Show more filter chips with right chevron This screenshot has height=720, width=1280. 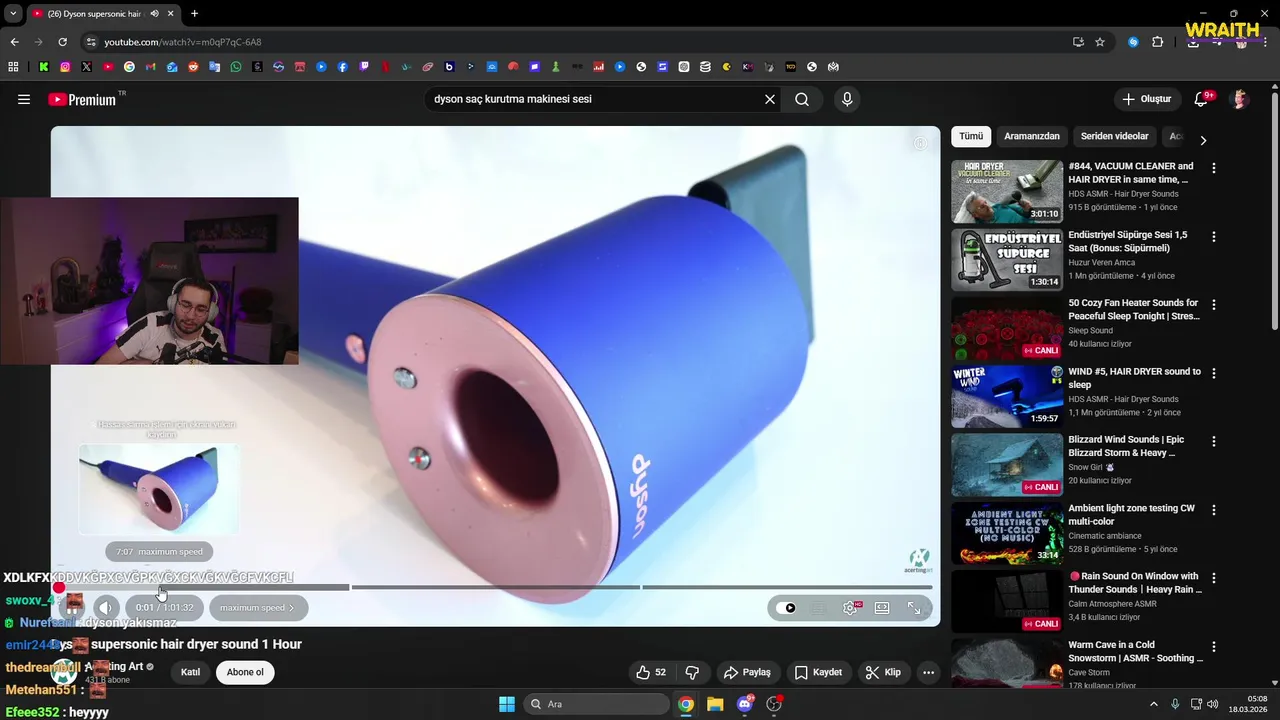pyautogui.click(x=1203, y=140)
